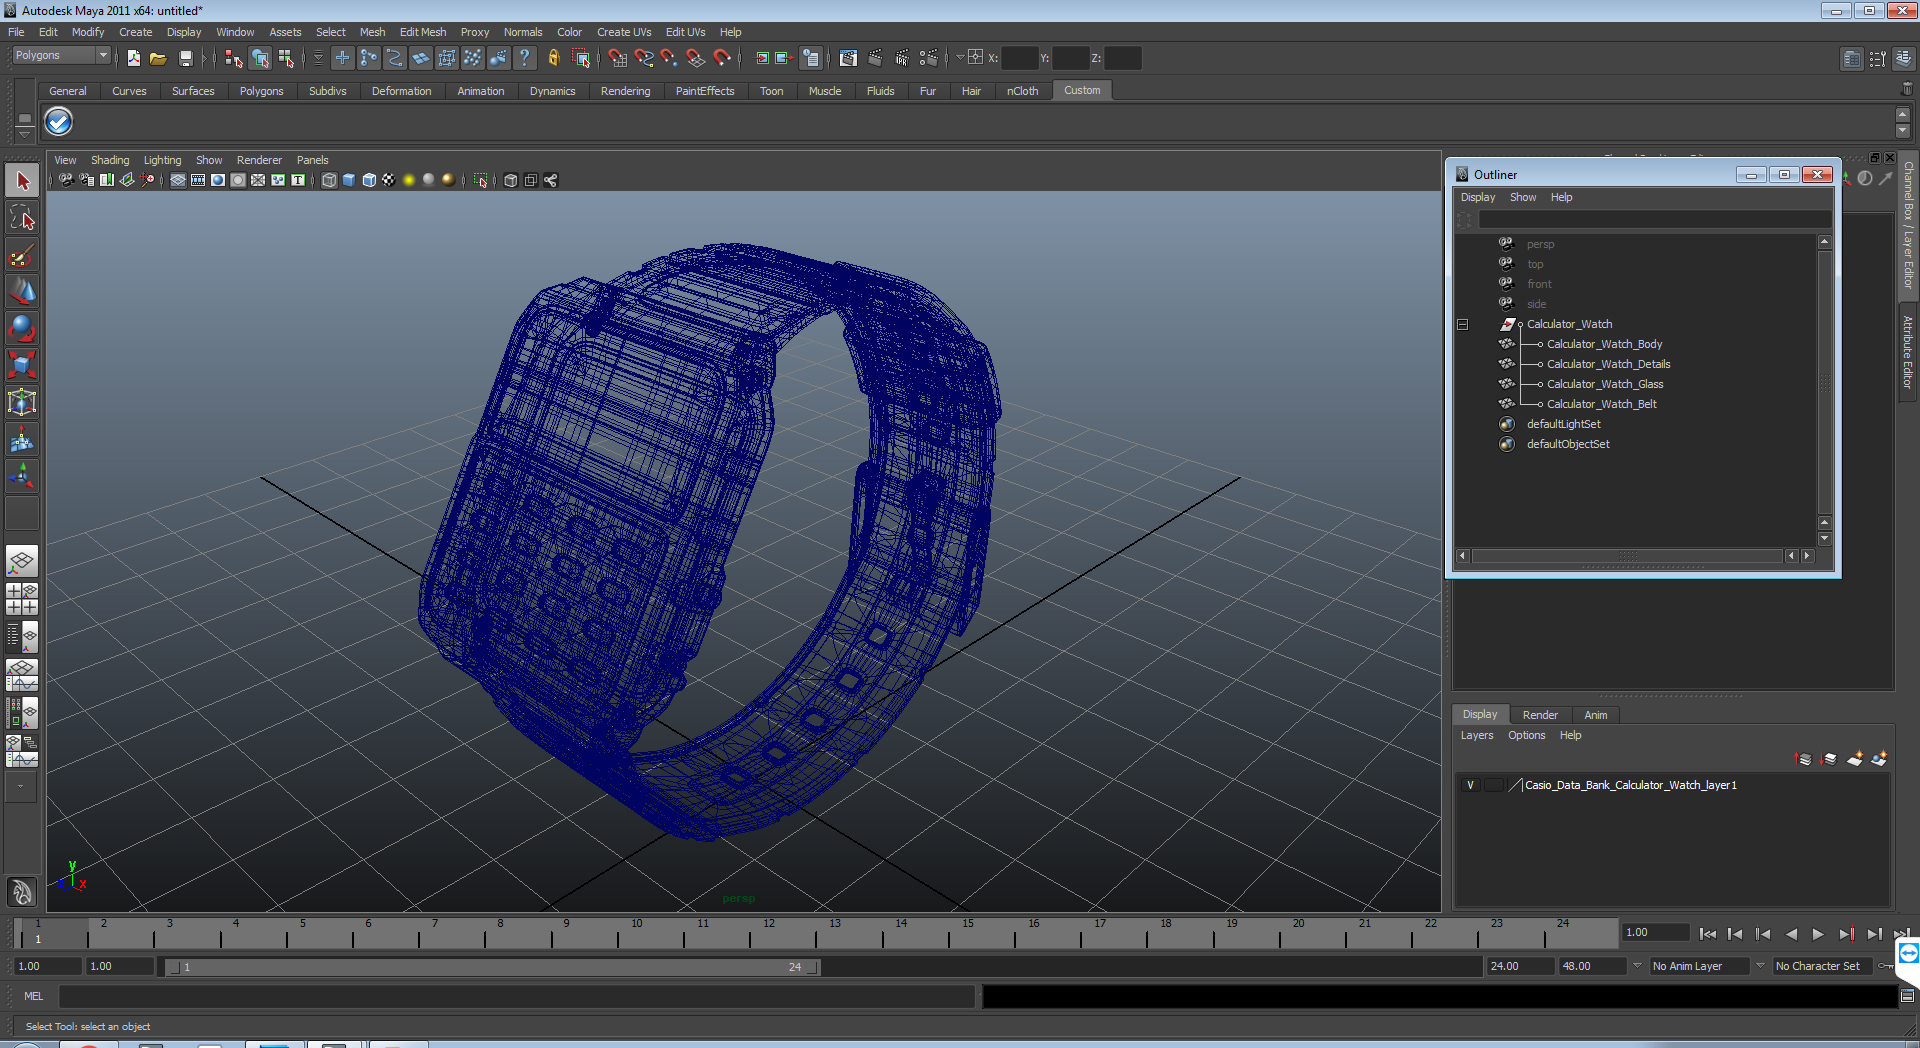Open Outliner Show menu
The image size is (1920, 1048).
tap(1523, 198)
